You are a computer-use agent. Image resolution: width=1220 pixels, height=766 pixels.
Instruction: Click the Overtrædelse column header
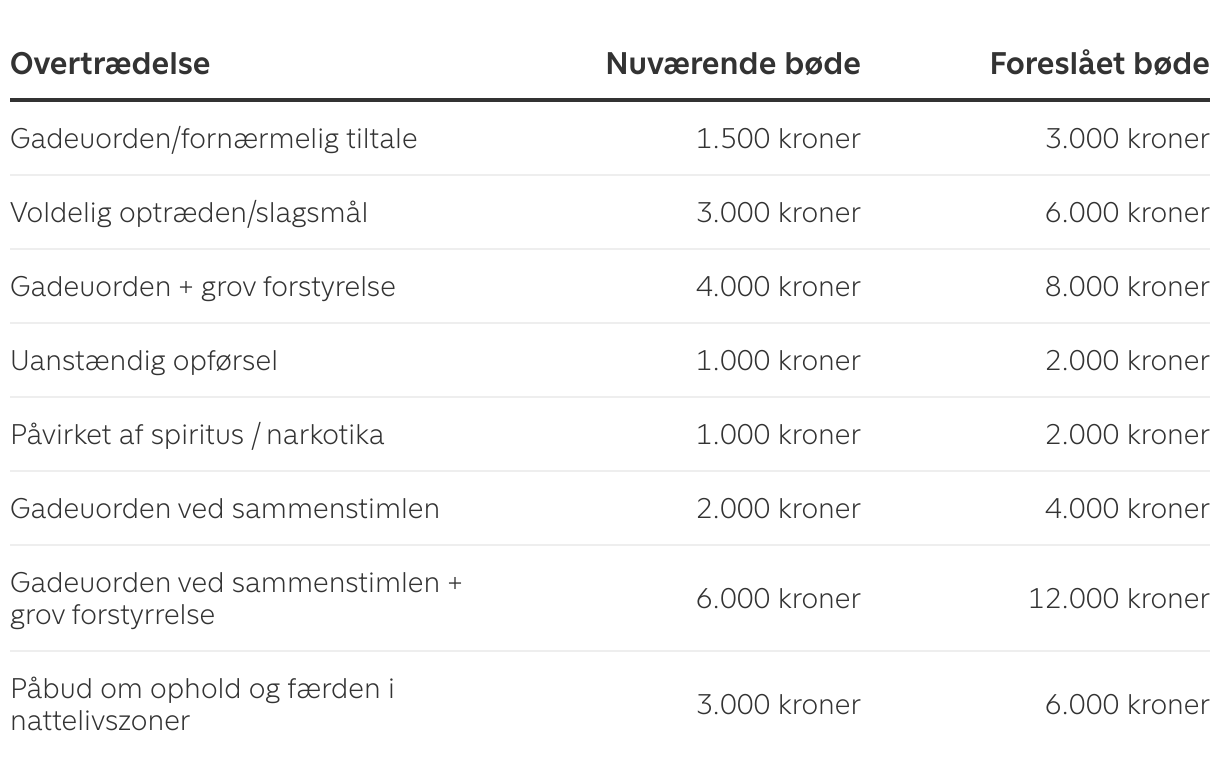[110, 64]
